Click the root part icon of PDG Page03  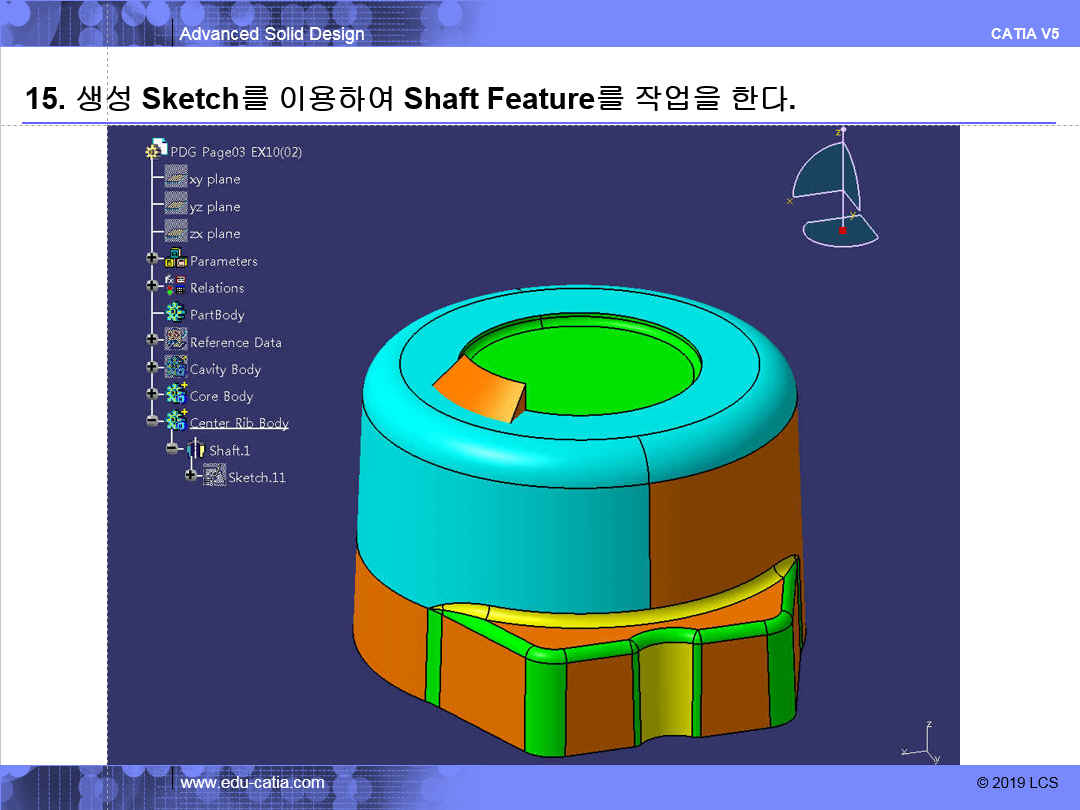point(157,150)
